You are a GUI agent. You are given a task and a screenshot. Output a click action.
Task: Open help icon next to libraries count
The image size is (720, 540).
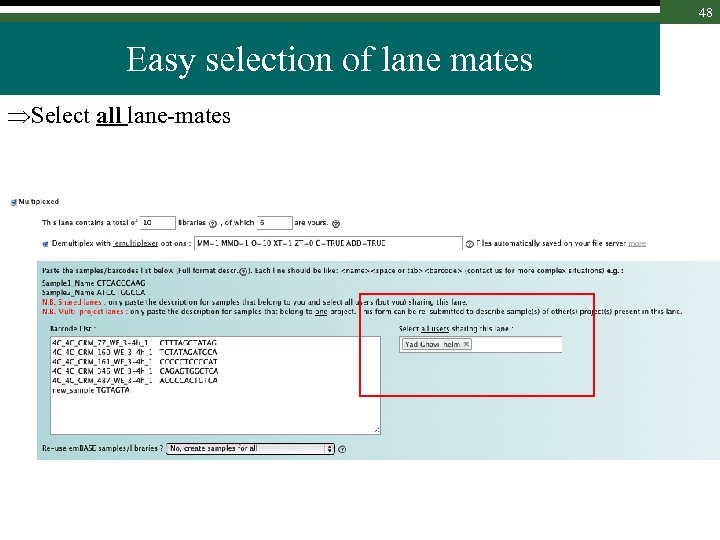pyautogui.click(x=213, y=224)
